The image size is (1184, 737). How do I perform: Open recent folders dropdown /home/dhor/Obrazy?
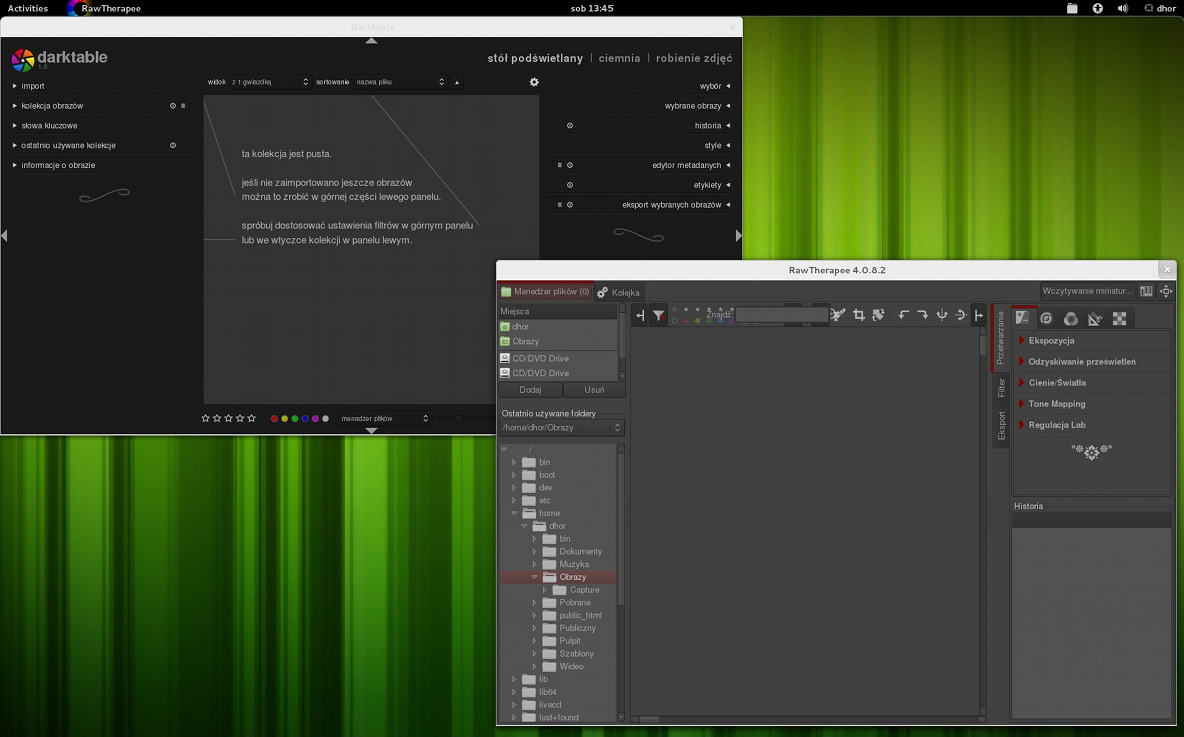pos(561,427)
